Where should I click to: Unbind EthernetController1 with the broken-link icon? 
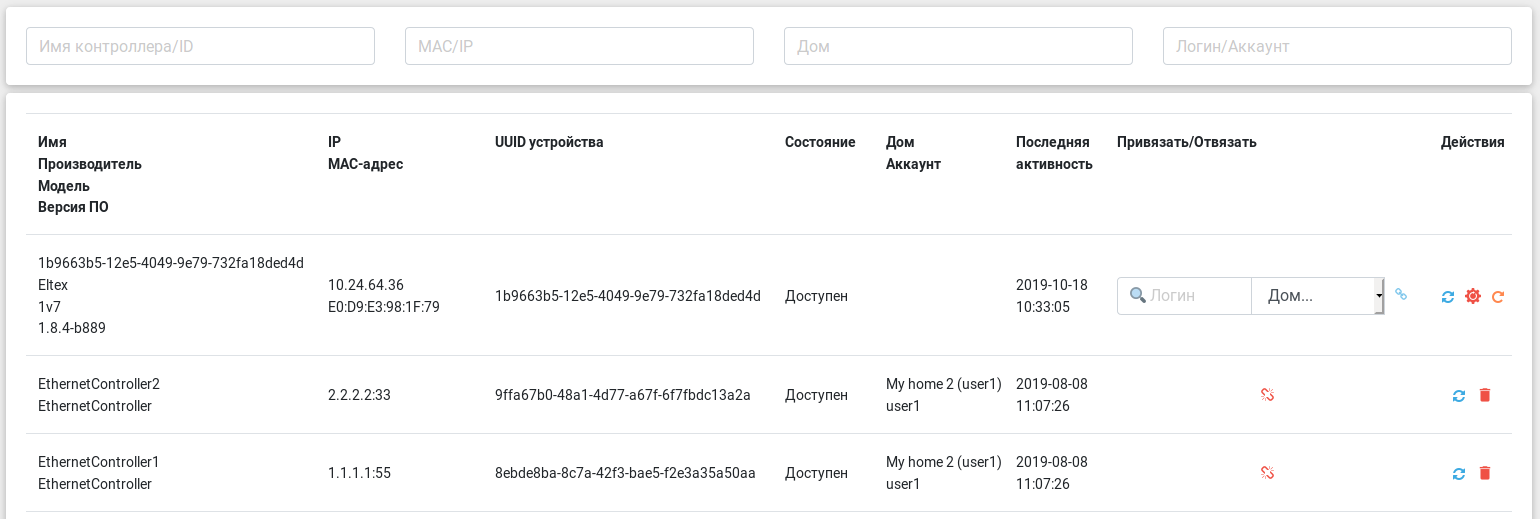[x=1267, y=473]
